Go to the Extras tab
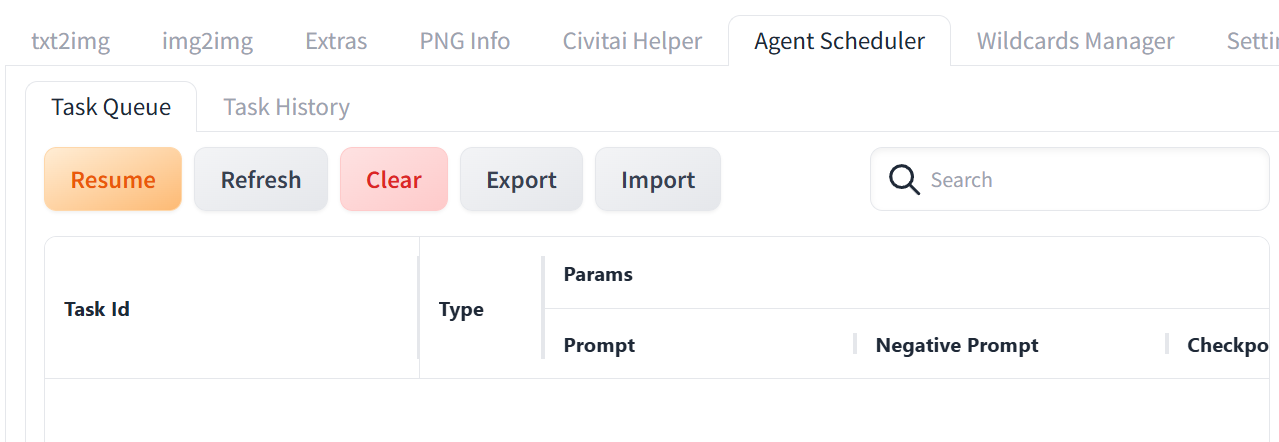The image size is (1279, 442). click(x=336, y=41)
